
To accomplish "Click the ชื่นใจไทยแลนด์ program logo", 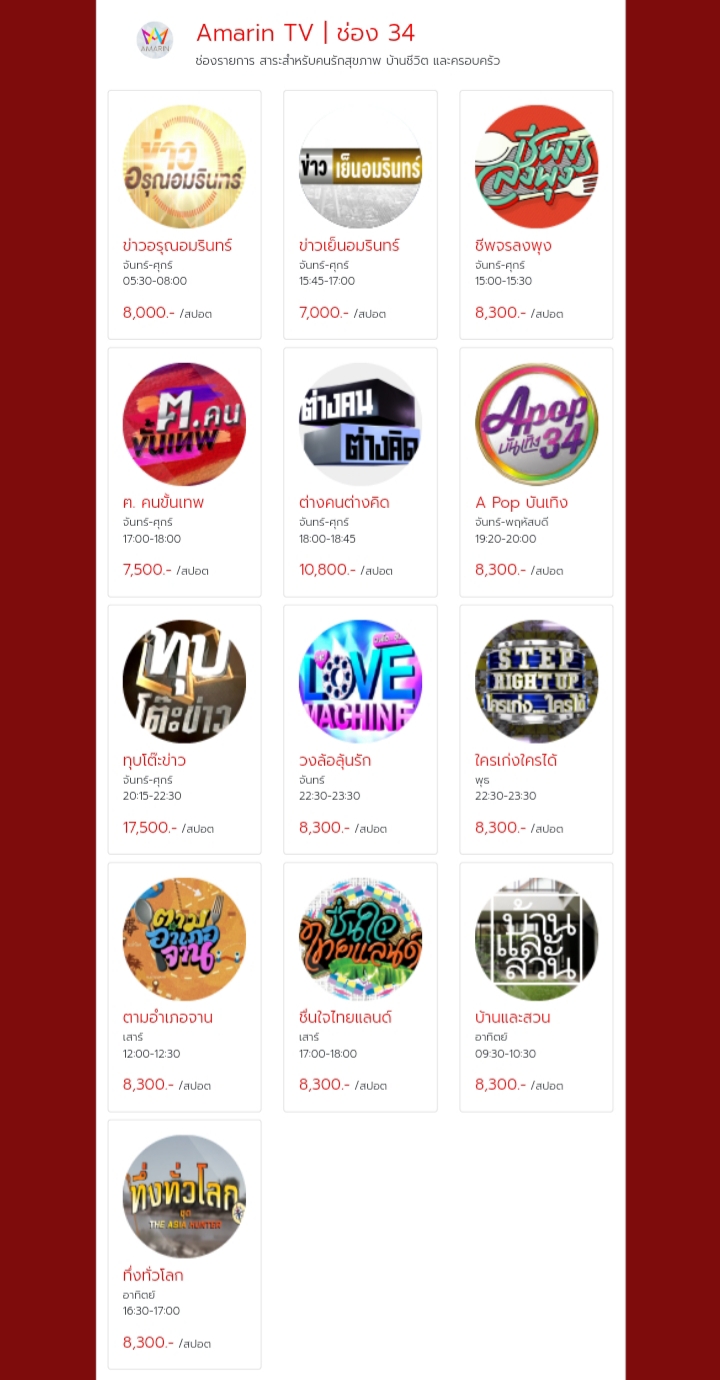I will click(360, 939).
